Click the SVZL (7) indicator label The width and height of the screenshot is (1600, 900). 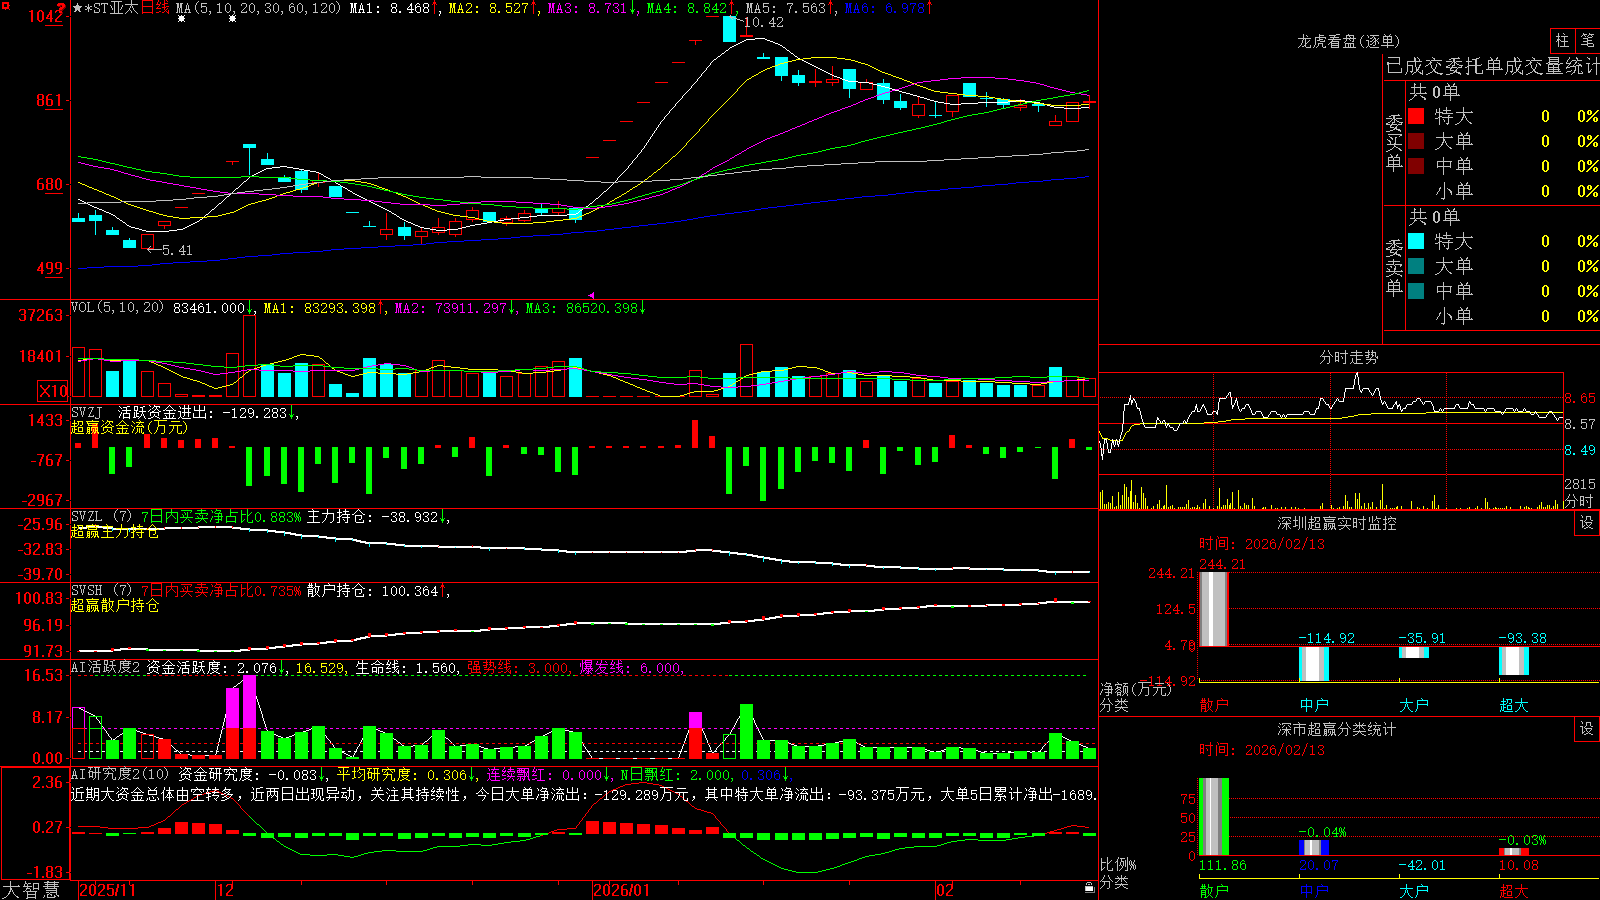tap(101, 517)
